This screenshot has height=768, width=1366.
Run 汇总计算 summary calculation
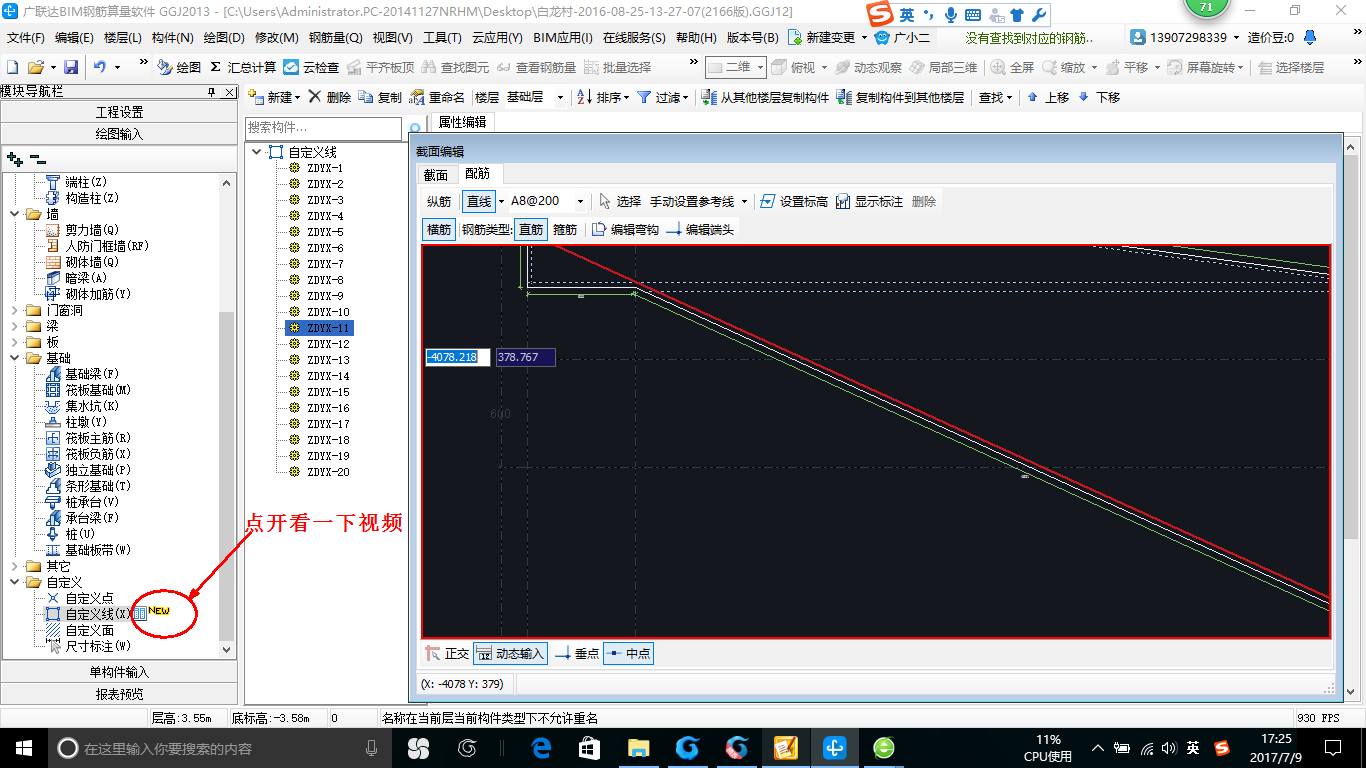(242, 67)
